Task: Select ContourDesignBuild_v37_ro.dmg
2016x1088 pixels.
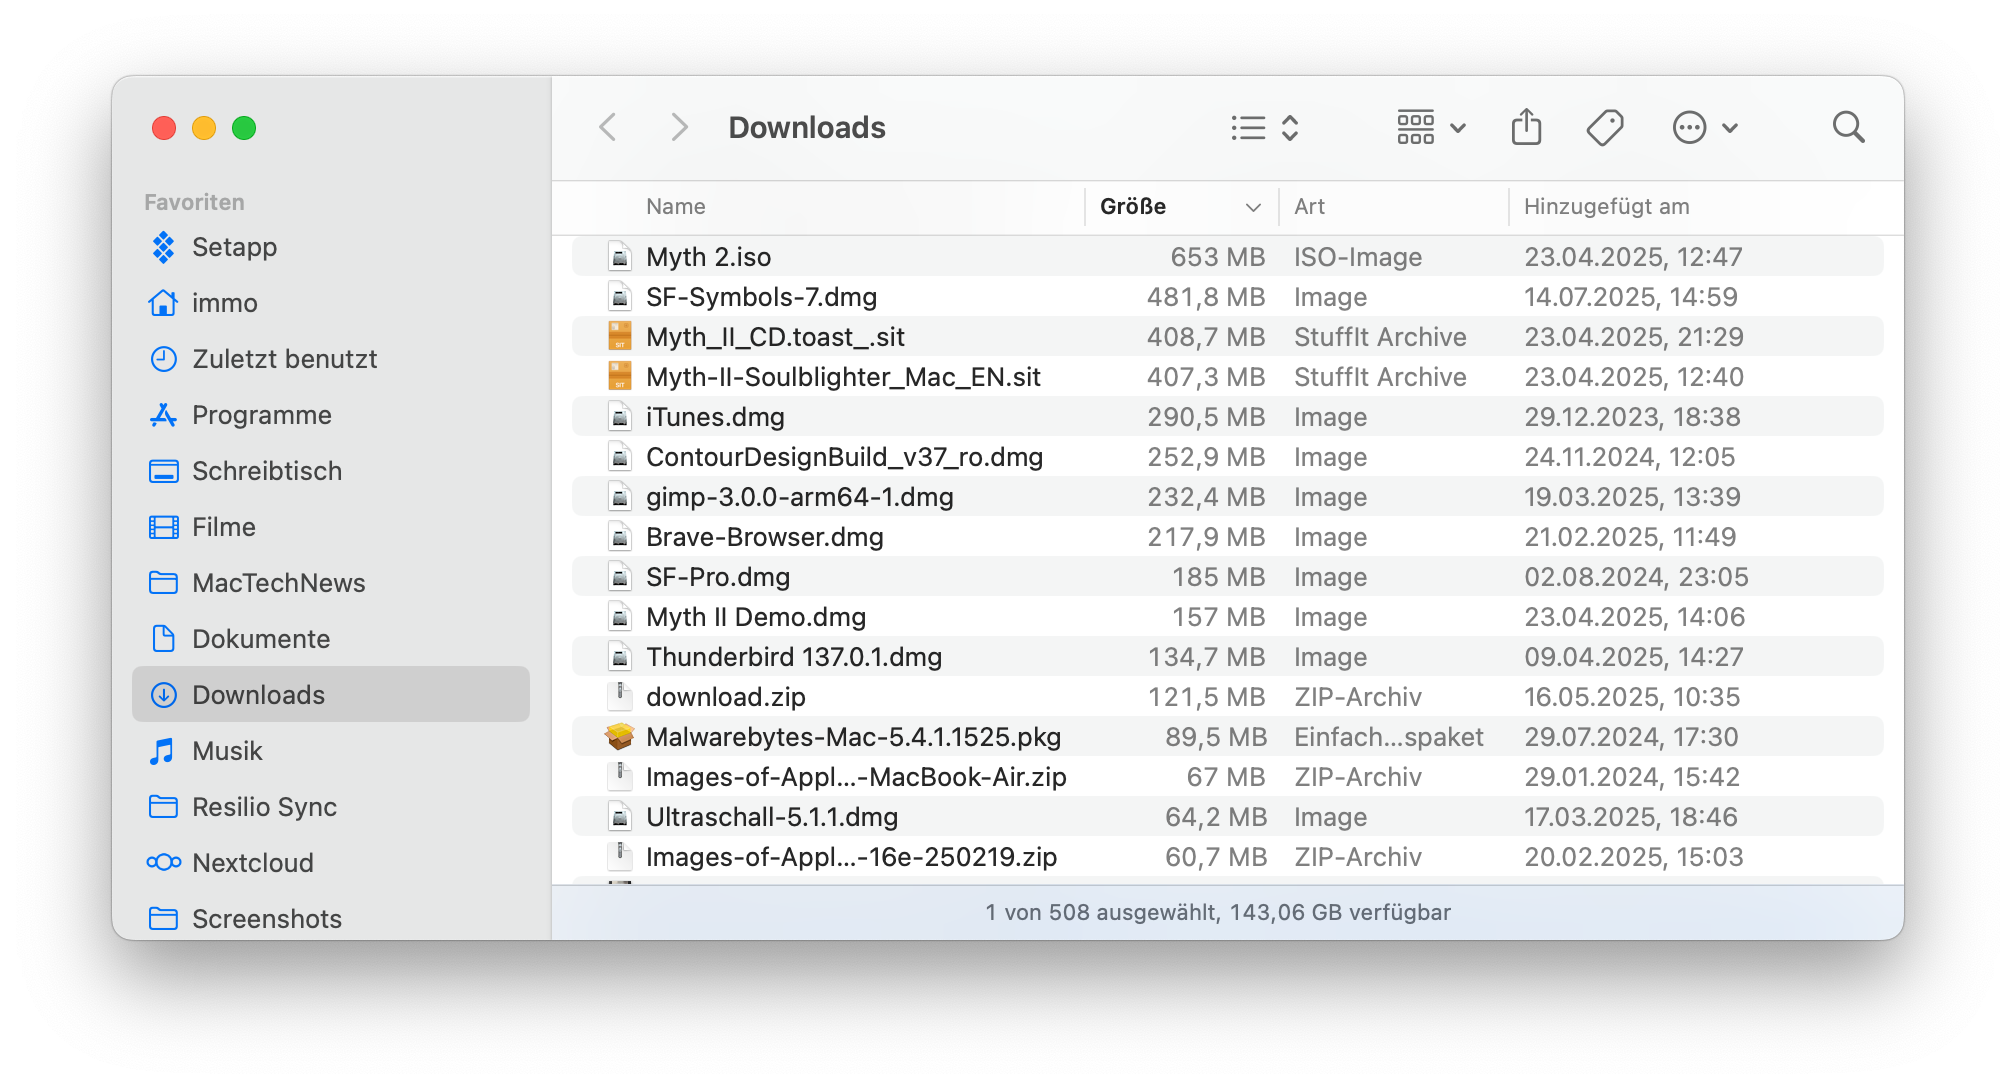Action: [x=1228, y=457]
